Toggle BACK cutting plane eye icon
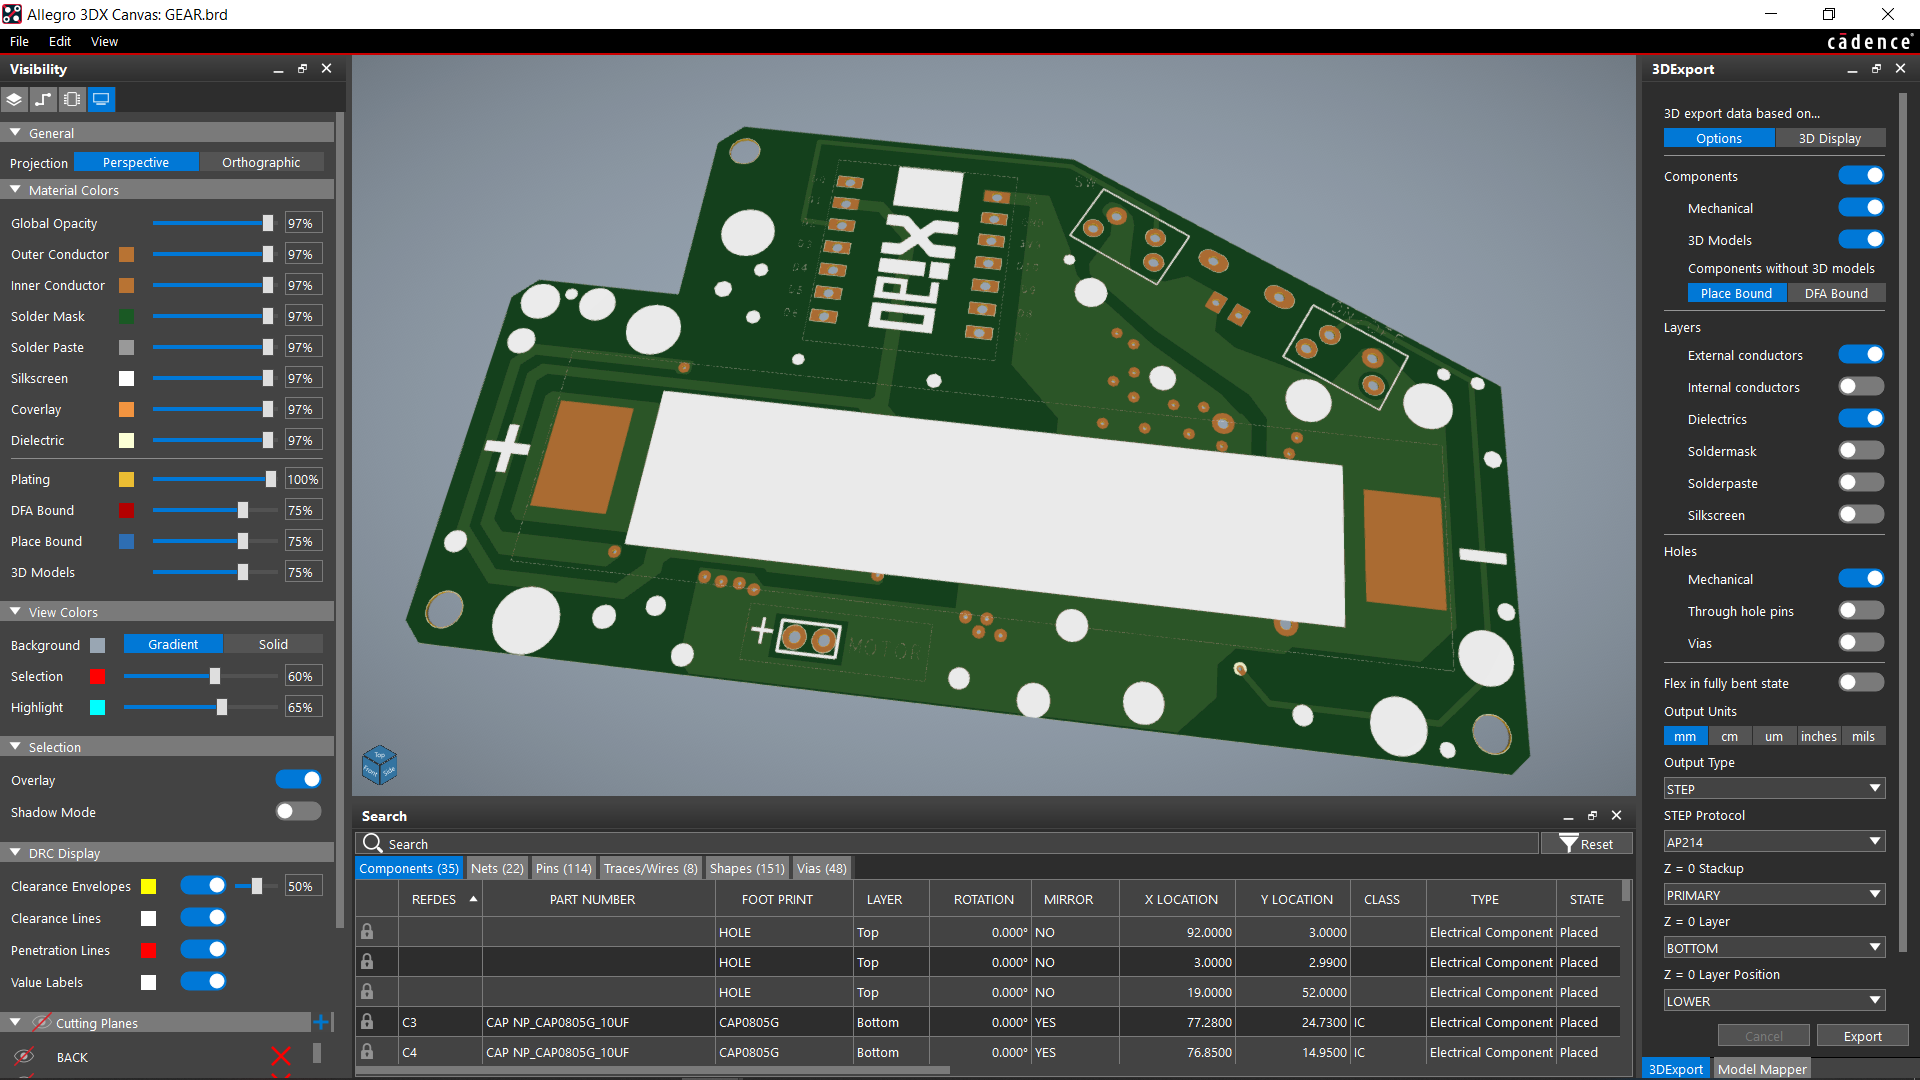This screenshot has height=1080, width=1920. [24, 1056]
